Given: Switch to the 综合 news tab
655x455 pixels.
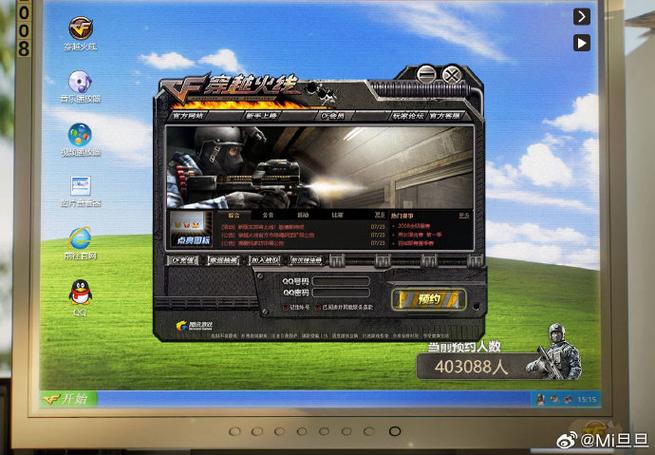Looking at the screenshot, I should coord(234,215).
